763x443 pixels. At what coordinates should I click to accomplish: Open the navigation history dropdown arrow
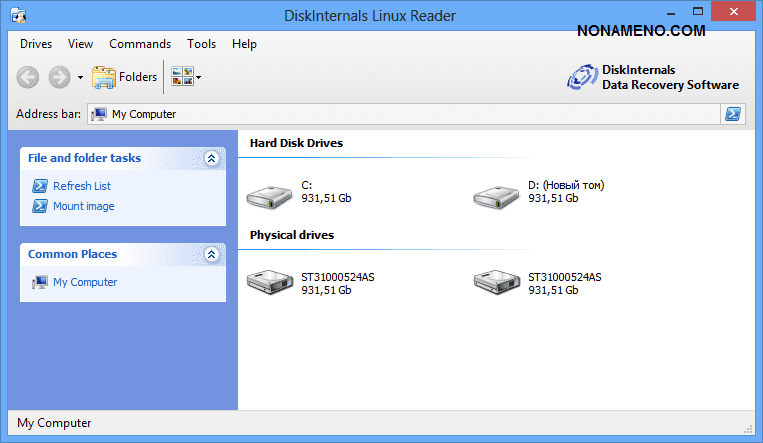(x=80, y=77)
